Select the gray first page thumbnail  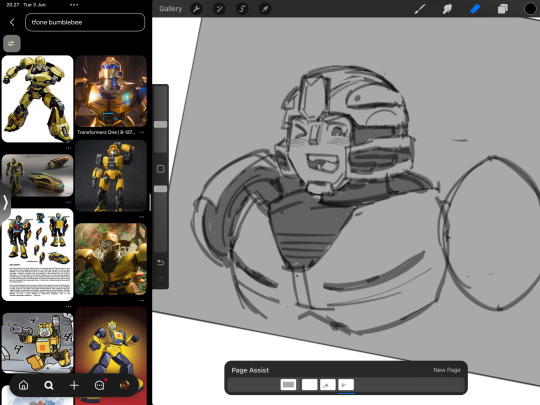[288, 384]
